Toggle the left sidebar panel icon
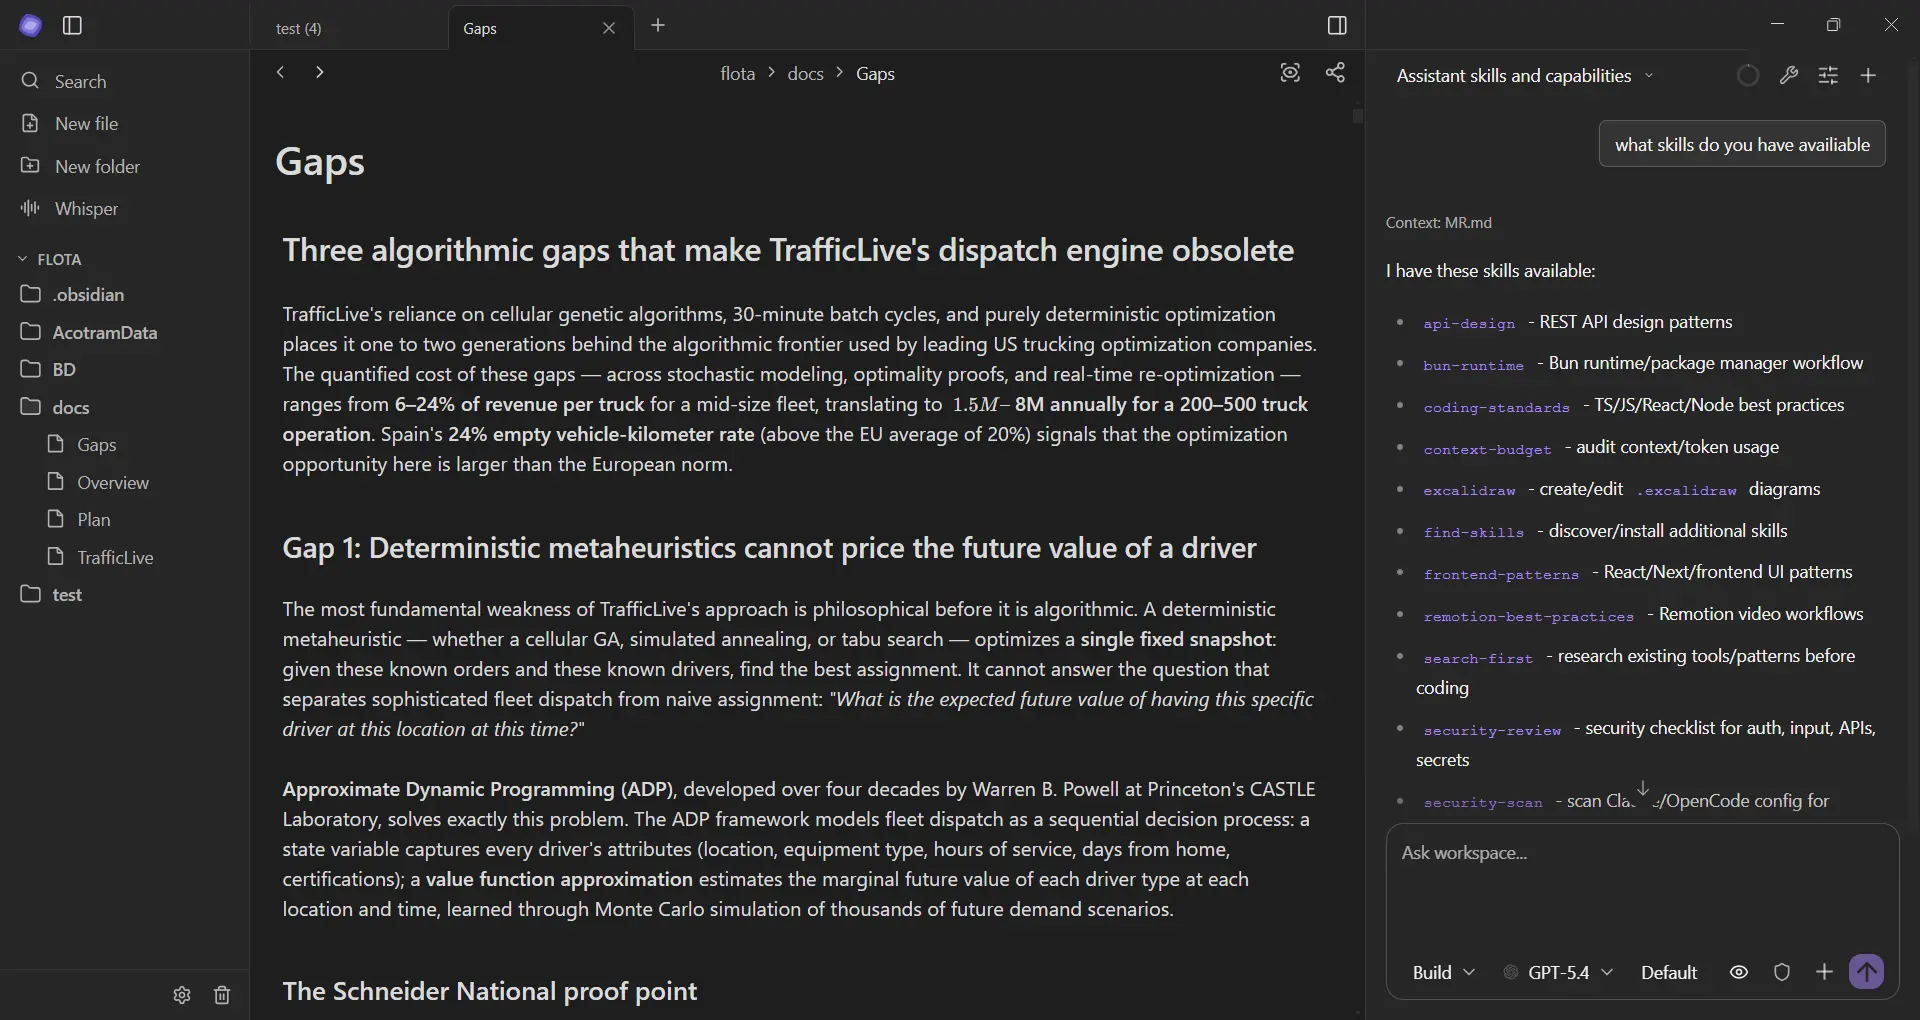The height and width of the screenshot is (1020, 1920). (72, 26)
